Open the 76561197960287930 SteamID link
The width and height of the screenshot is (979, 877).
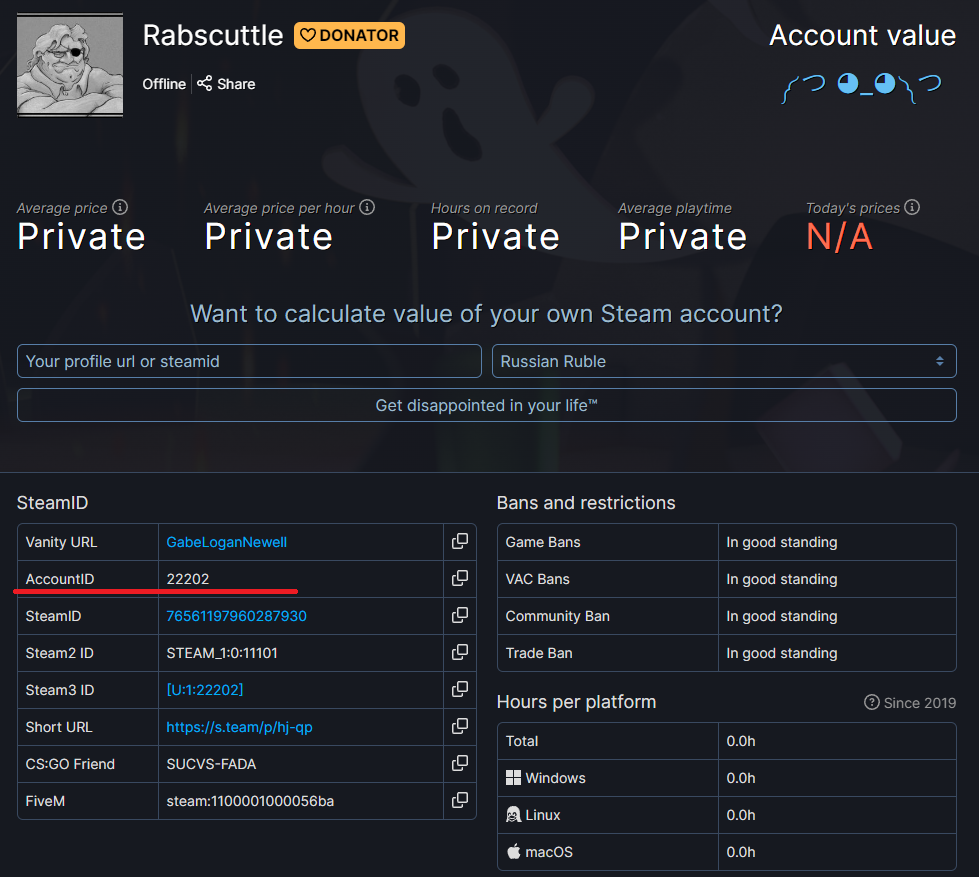[237, 616]
